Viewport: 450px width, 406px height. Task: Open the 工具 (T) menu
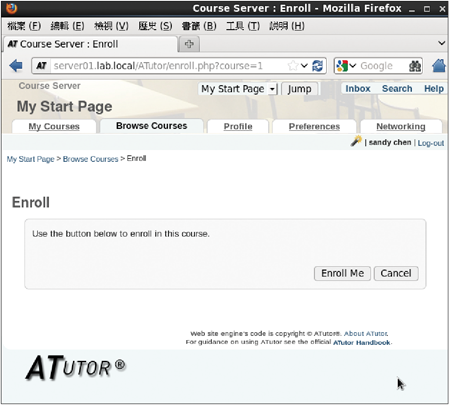[243, 26]
